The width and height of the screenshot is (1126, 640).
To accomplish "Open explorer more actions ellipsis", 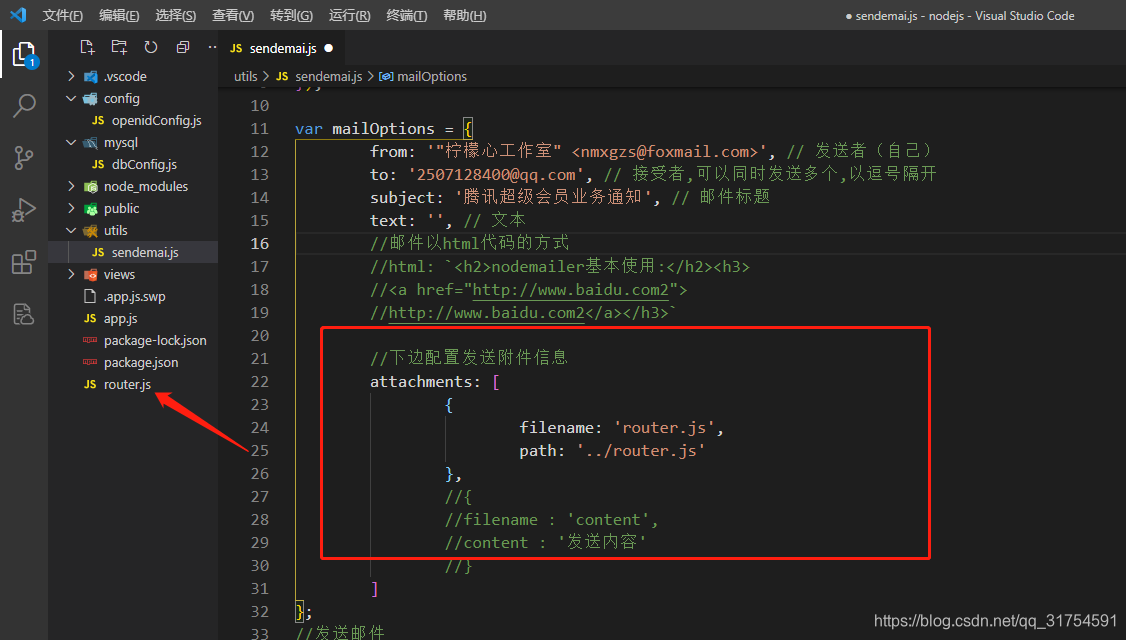I will pos(212,47).
